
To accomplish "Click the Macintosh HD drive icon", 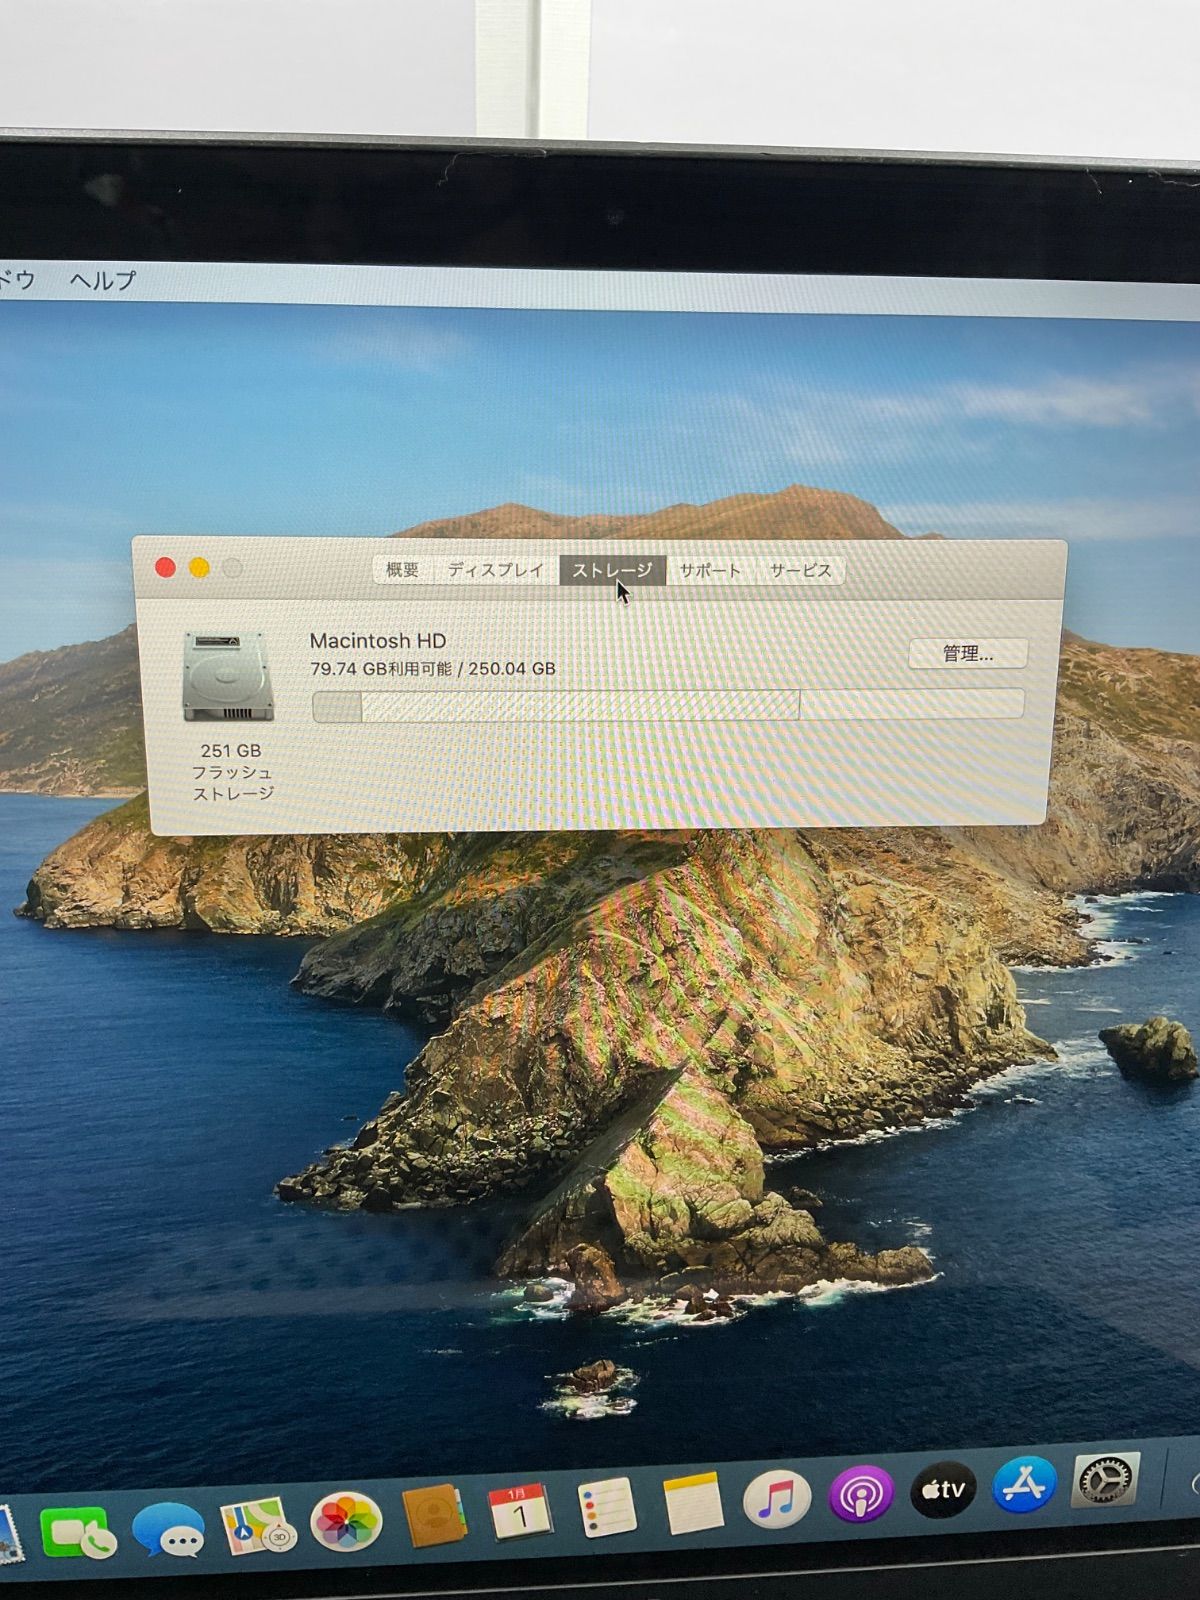I will tap(227, 677).
